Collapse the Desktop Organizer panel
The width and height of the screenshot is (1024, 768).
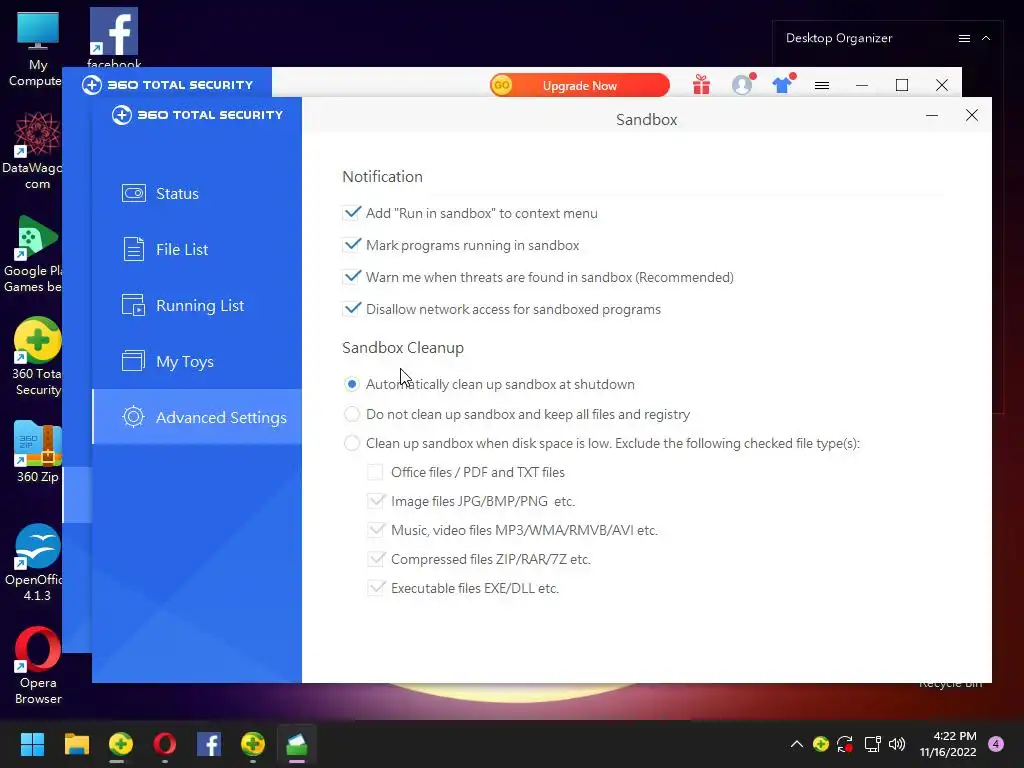pyautogui.click(x=986, y=39)
